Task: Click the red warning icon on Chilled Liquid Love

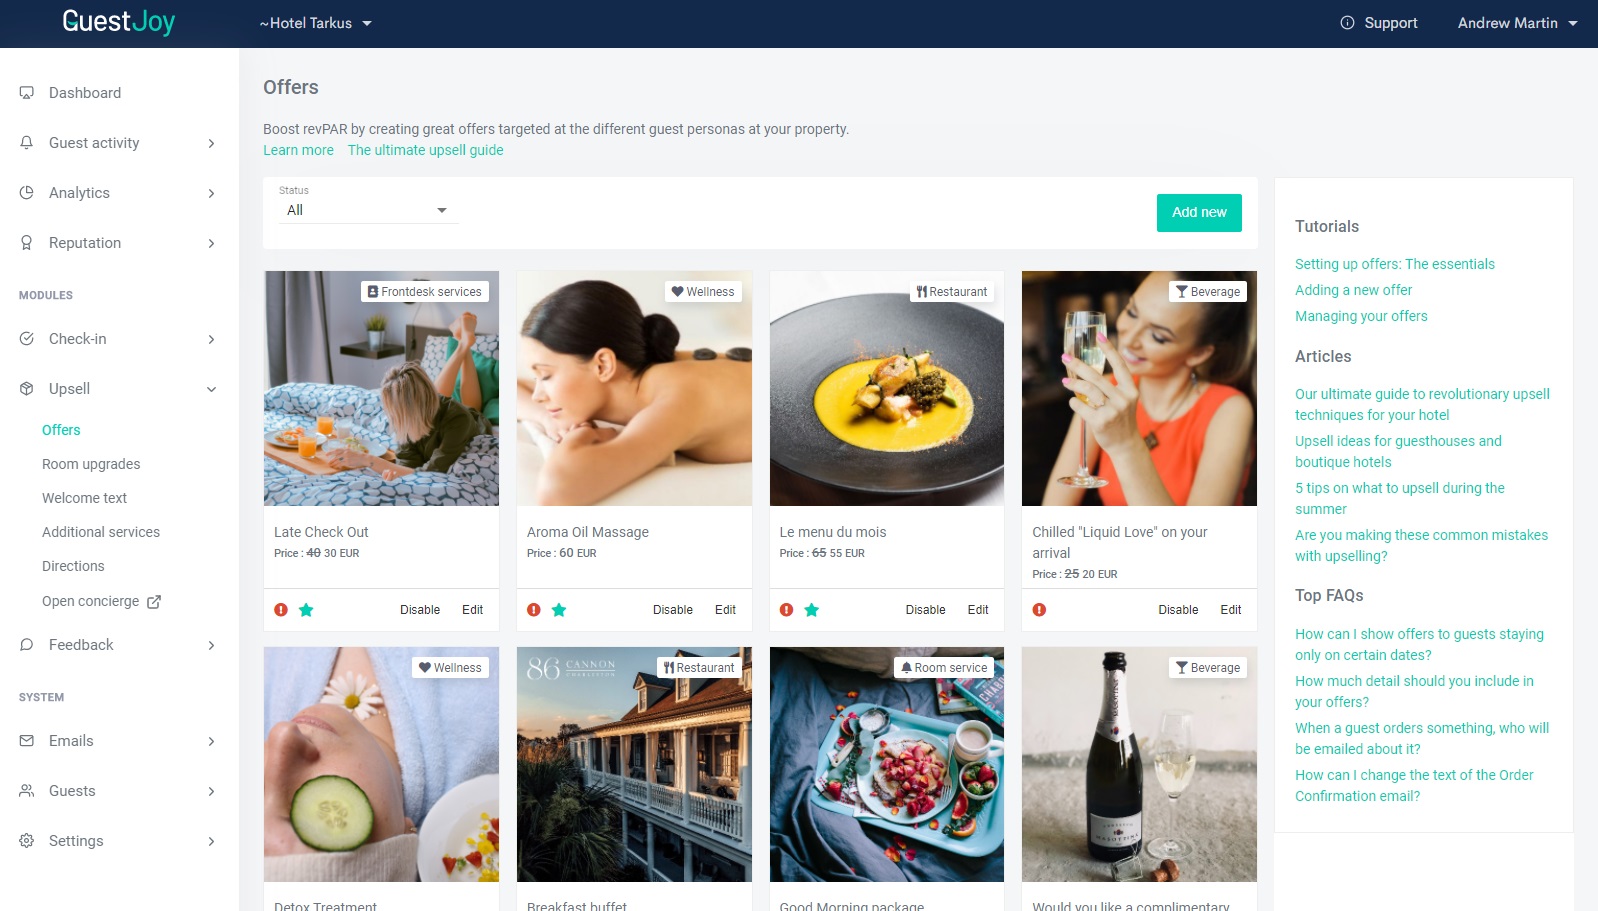Action: (1039, 610)
